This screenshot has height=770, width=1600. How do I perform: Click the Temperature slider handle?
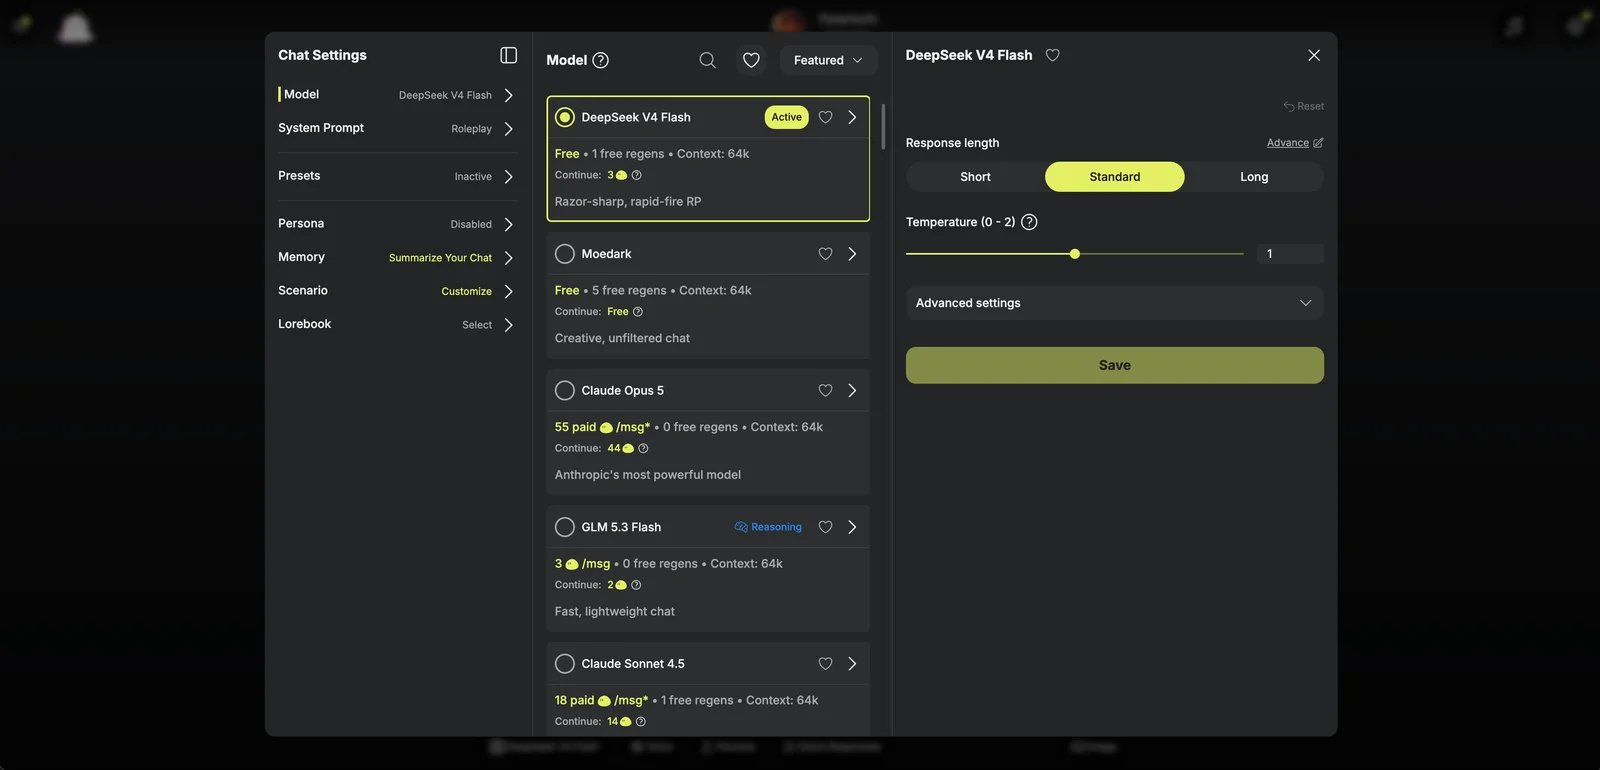pyautogui.click(x=1075, y=254)
